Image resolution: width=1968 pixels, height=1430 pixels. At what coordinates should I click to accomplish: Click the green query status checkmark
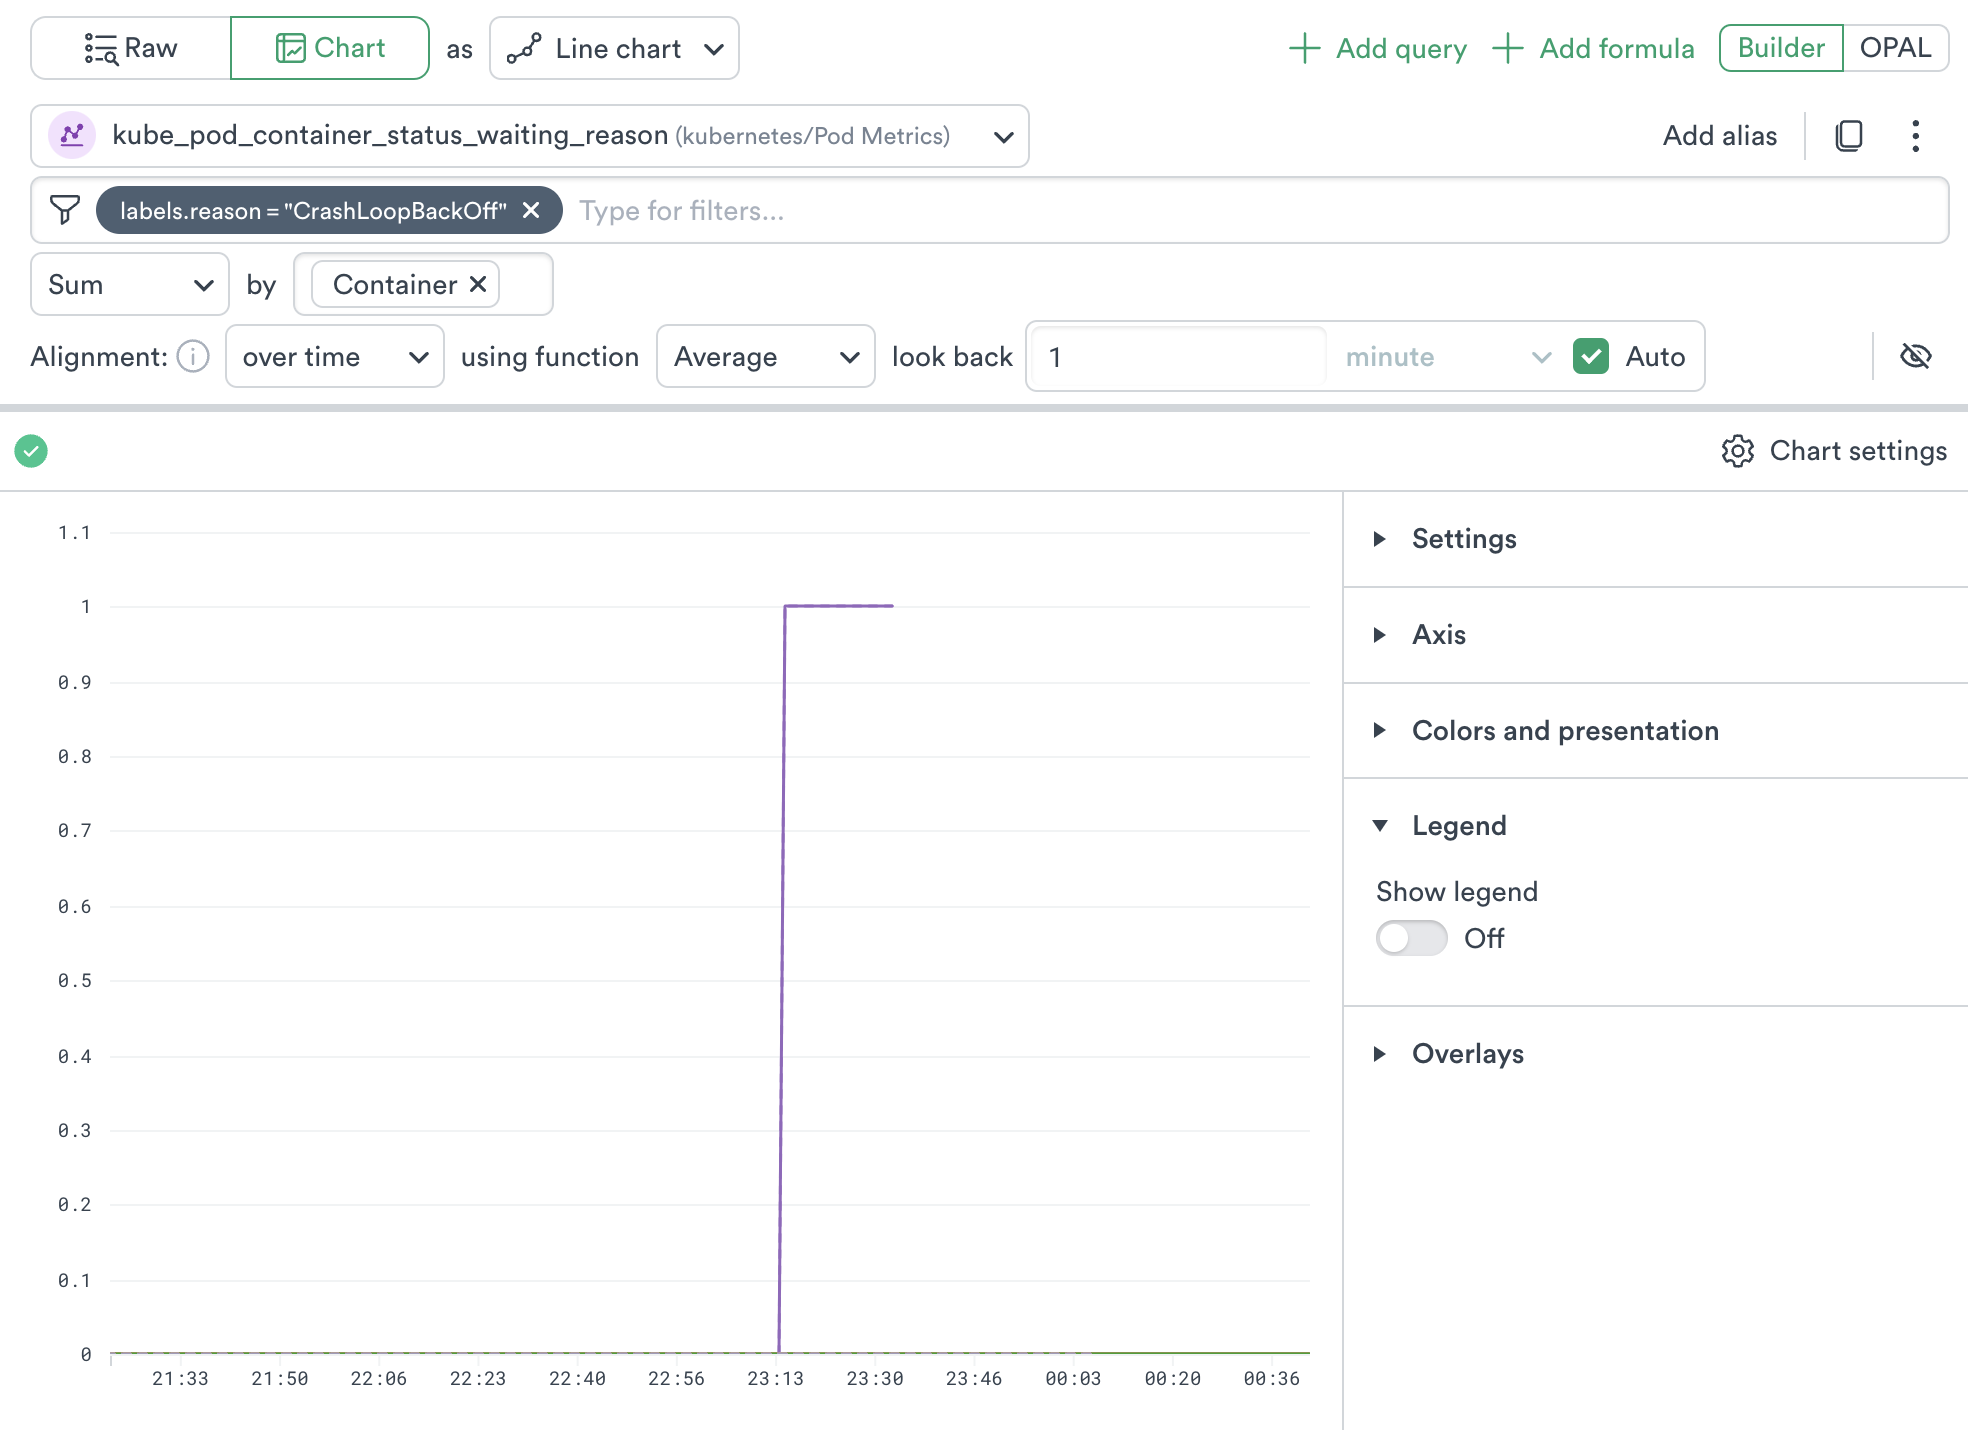pos(31,451)
